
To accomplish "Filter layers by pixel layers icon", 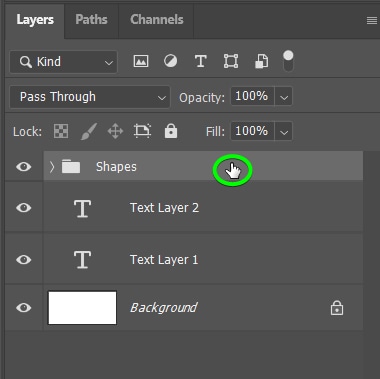I will 141,61.
